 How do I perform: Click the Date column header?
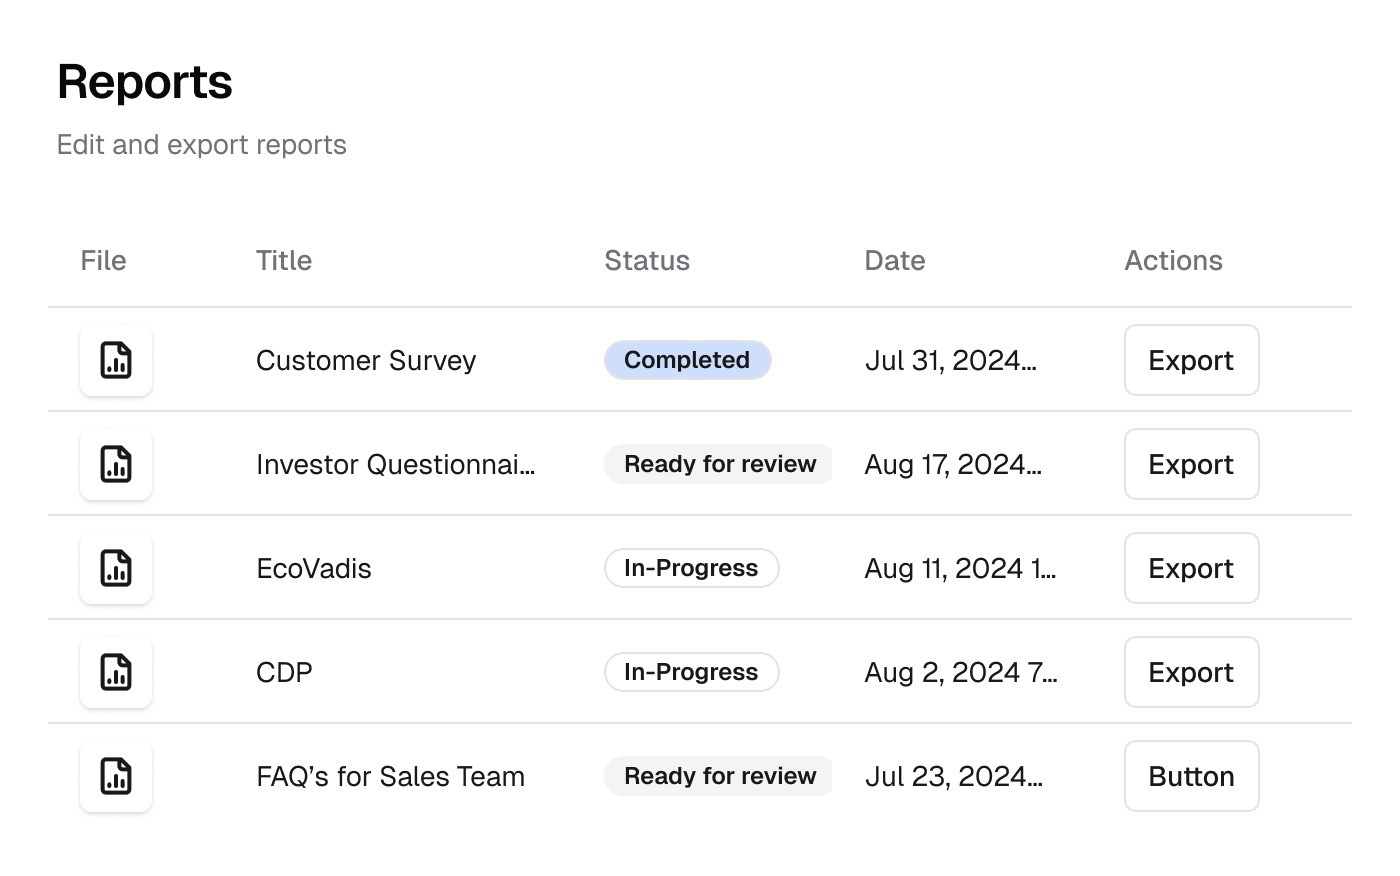pyautogui.click(x=895, y=260)
